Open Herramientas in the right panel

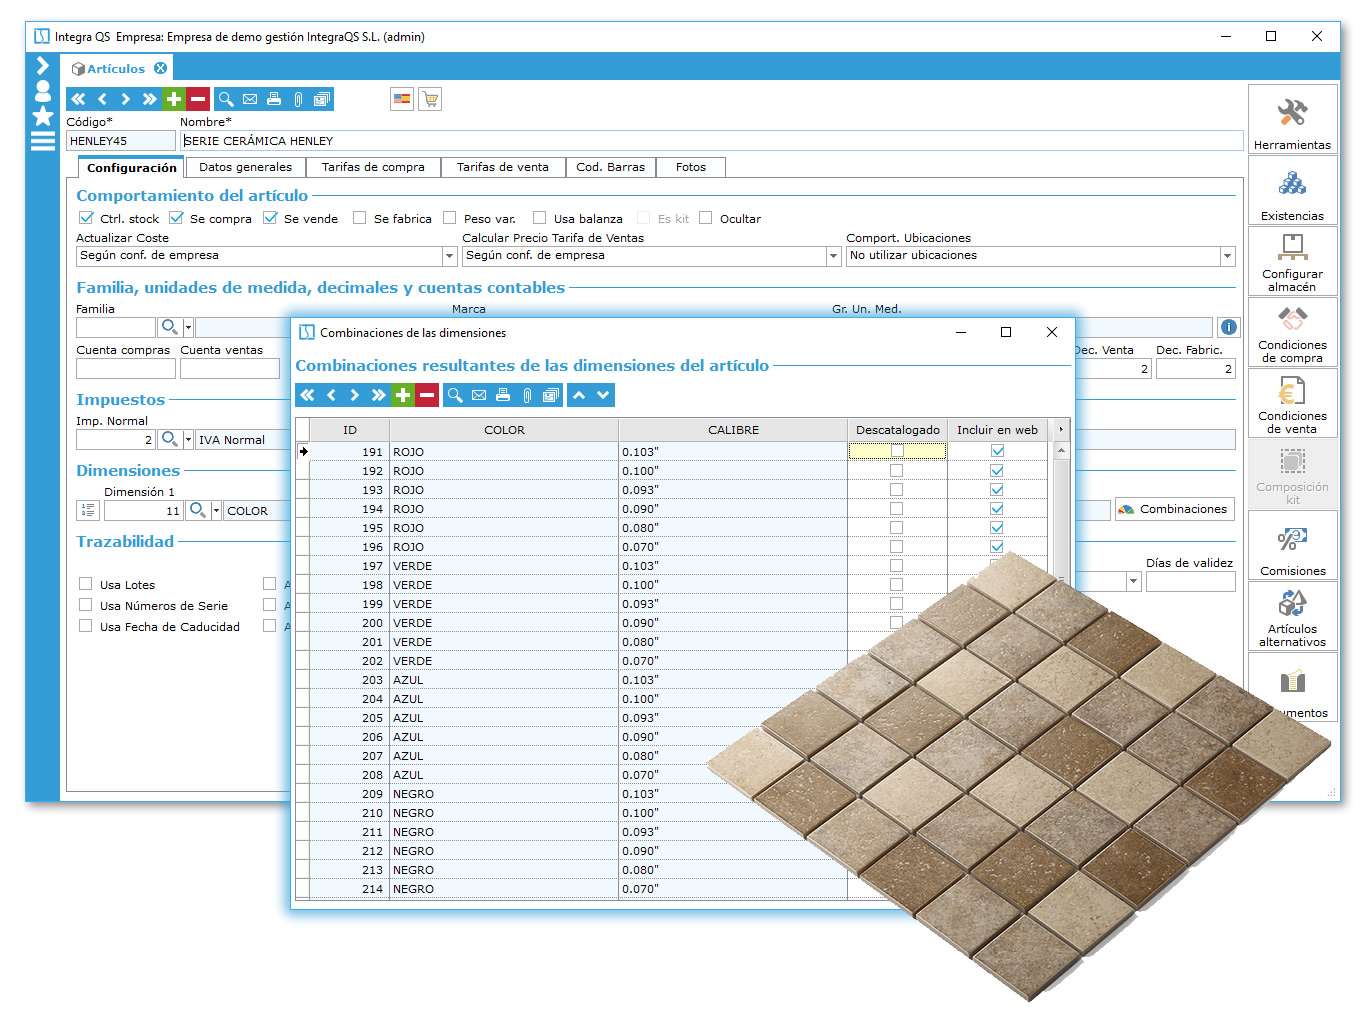pos(1292,119)
